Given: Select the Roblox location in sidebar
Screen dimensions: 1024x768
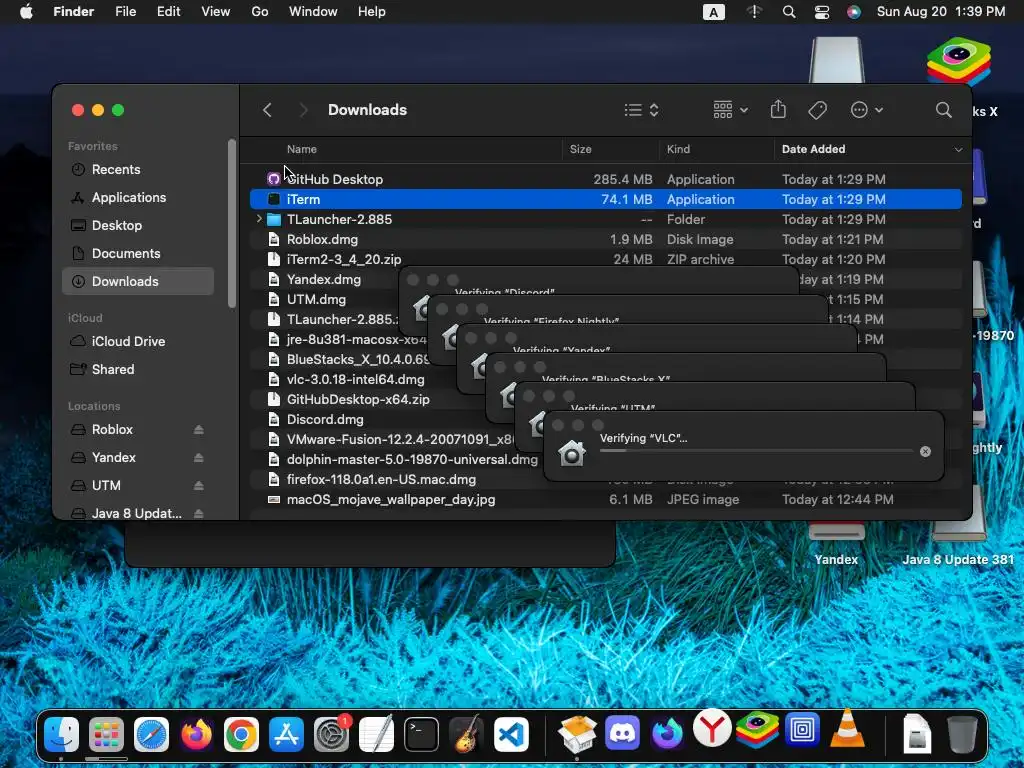Looking at the screenshot, I should [x=112, y=430].
